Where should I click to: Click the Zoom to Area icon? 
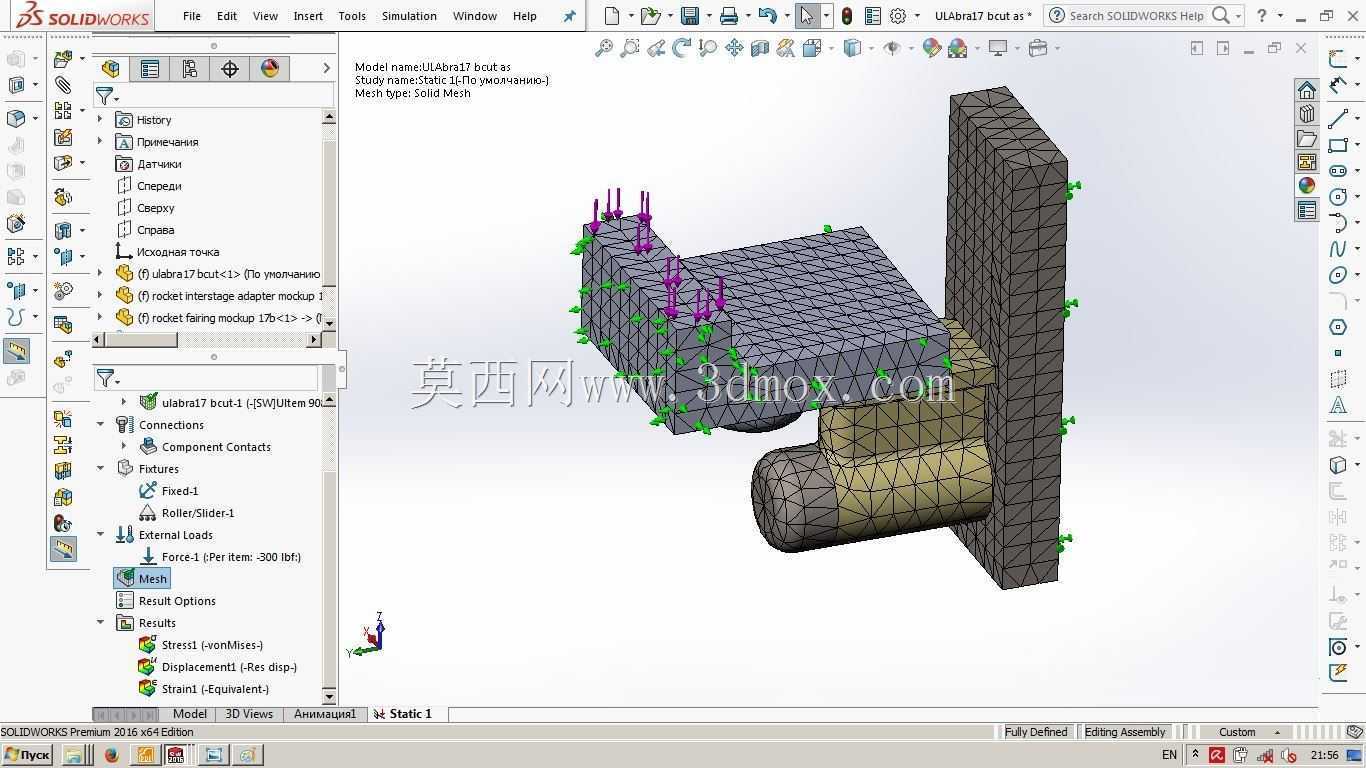point(630,48)
